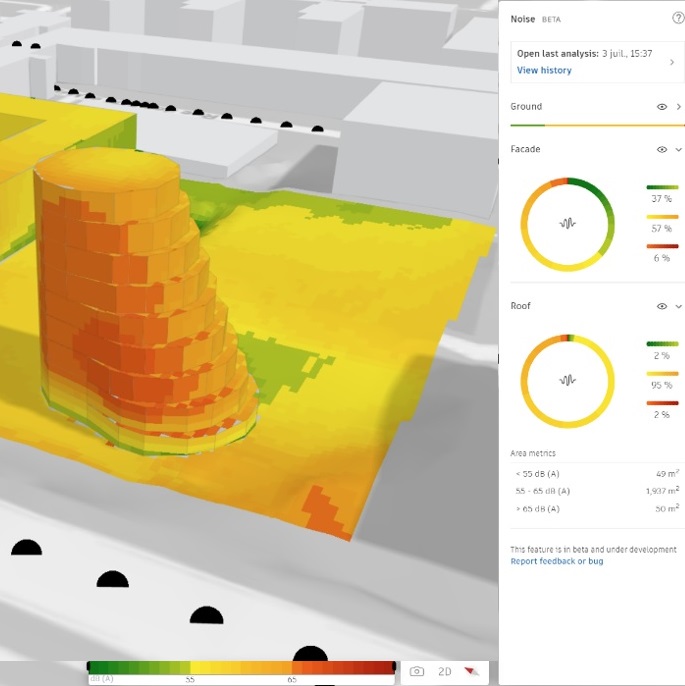Image resolution: width=685 pixels, height=686 pixels.
Task: Collapse the Facade section
Action: pyautogui.click(x=679, y=149)
